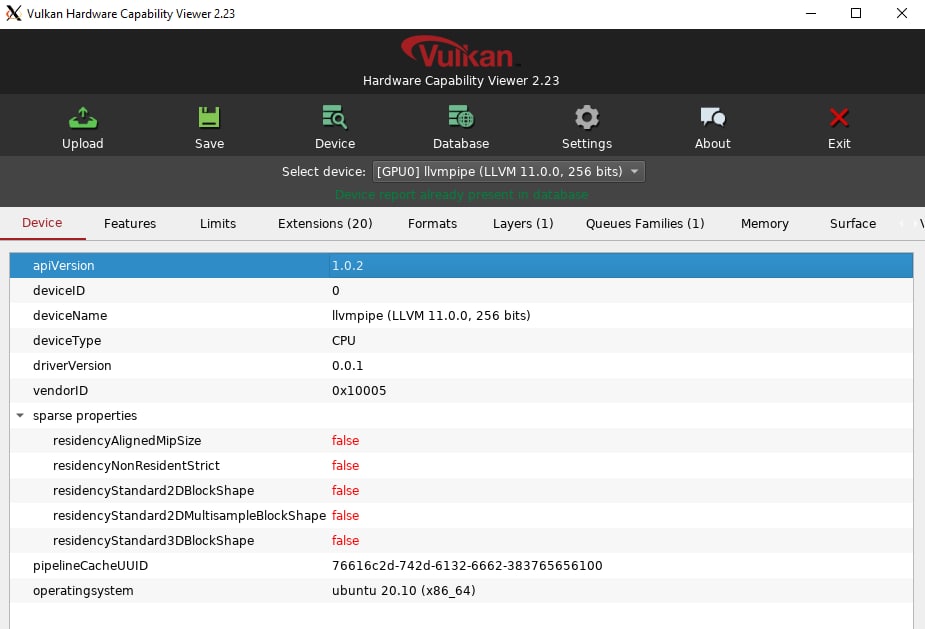Click the pipelineCacheUUID value 76616c2d-742d-6132-6662-383765656100
The height and width of the screenshot is (629, 925).
point(467,566)
